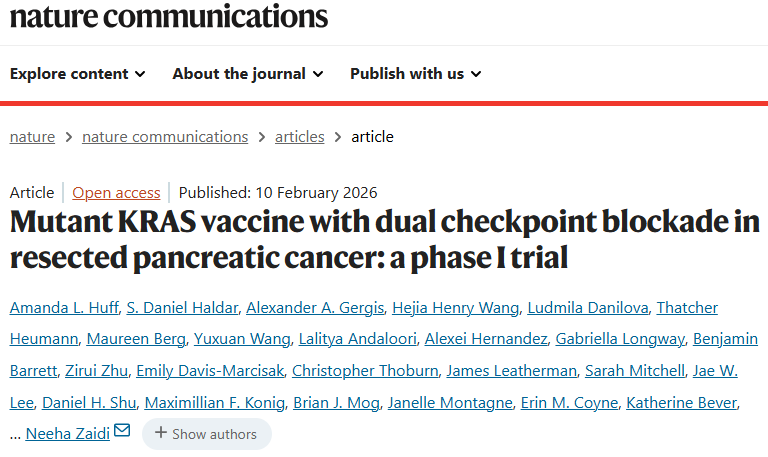Expand the Publish with us menu

[x=415, y=73]
